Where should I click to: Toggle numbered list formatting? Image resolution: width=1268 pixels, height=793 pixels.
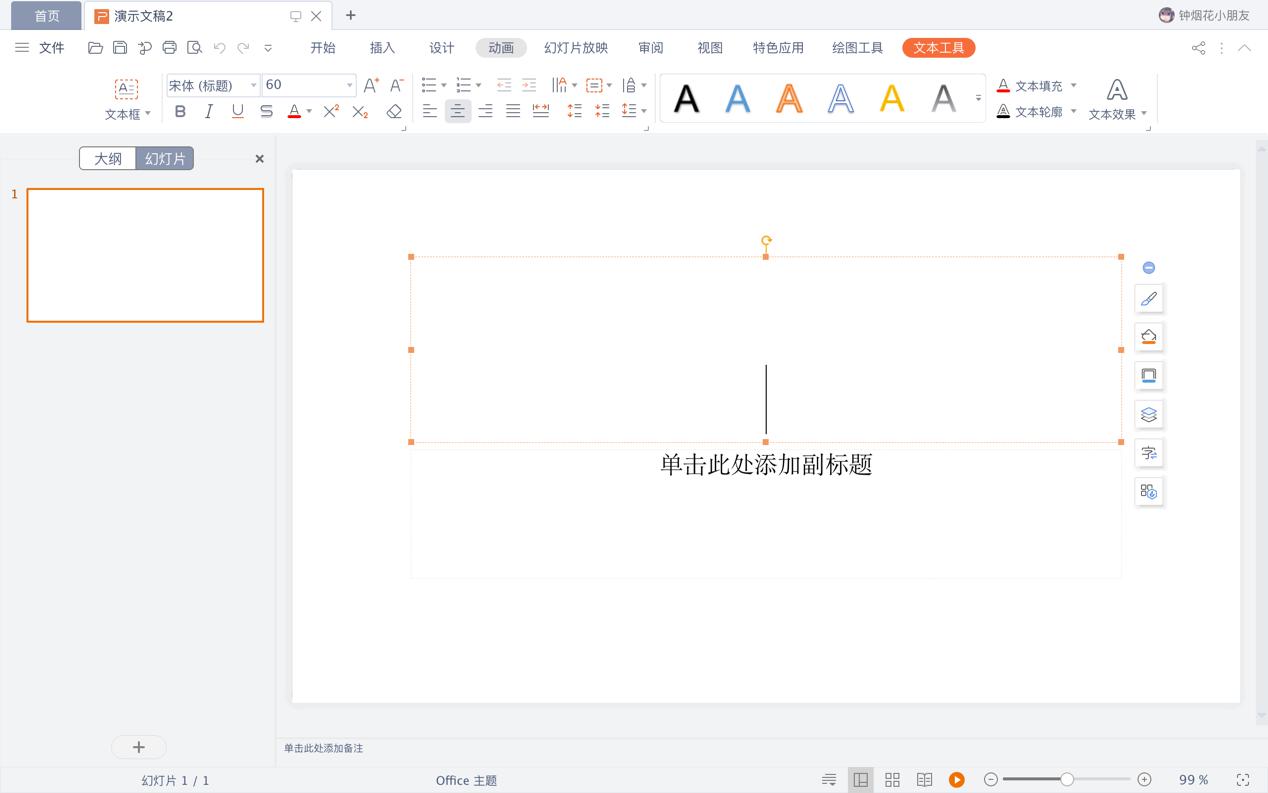[x=461, y=84]
